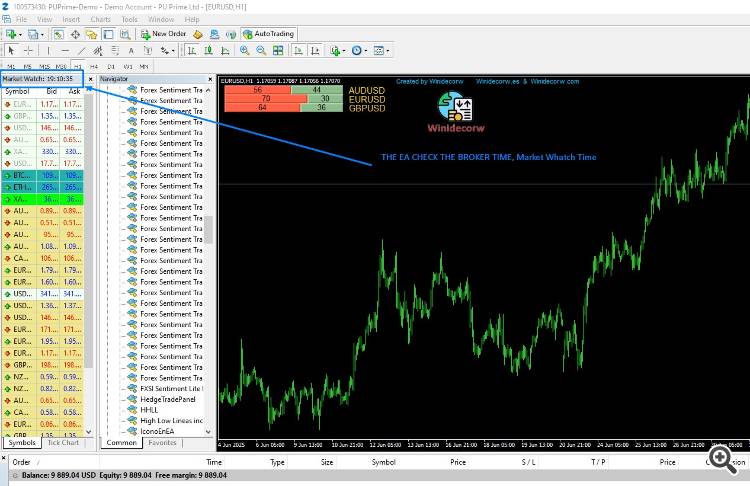Screen dimensions: 750x486
Task: Open the Strategy Tester icon
Action: [x=125, y=34]
